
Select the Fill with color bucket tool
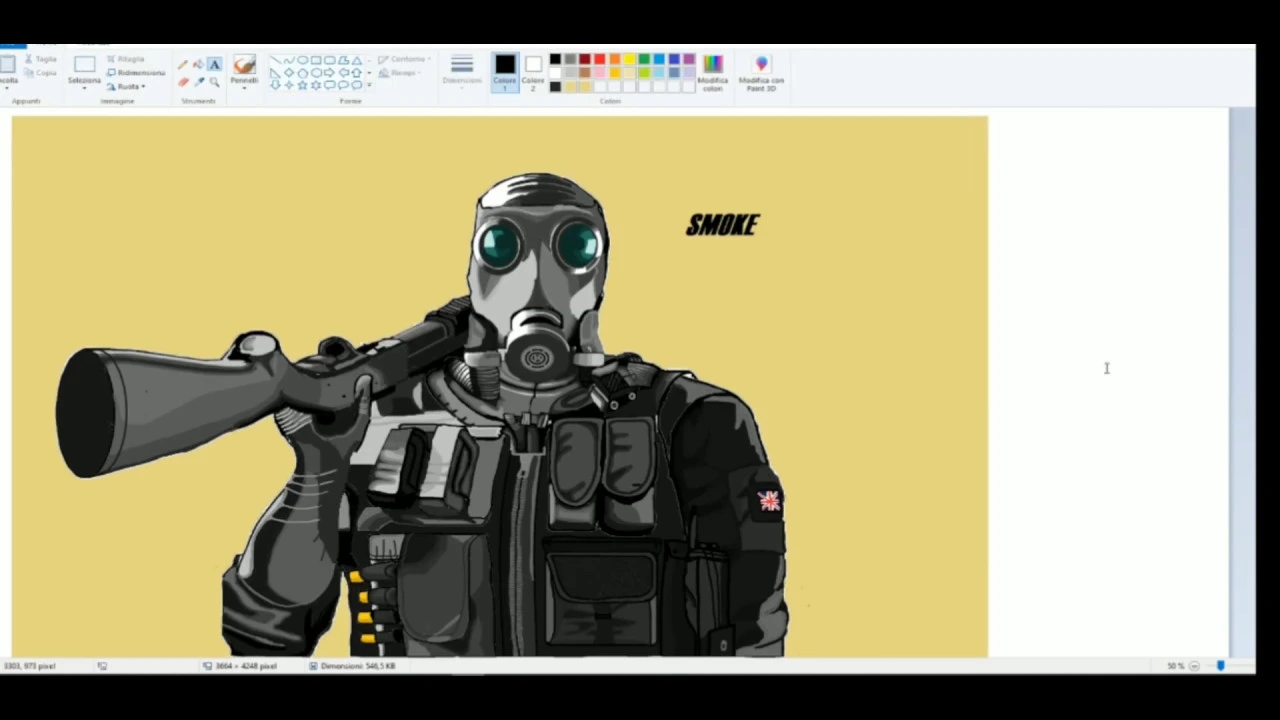click(198, 65)
